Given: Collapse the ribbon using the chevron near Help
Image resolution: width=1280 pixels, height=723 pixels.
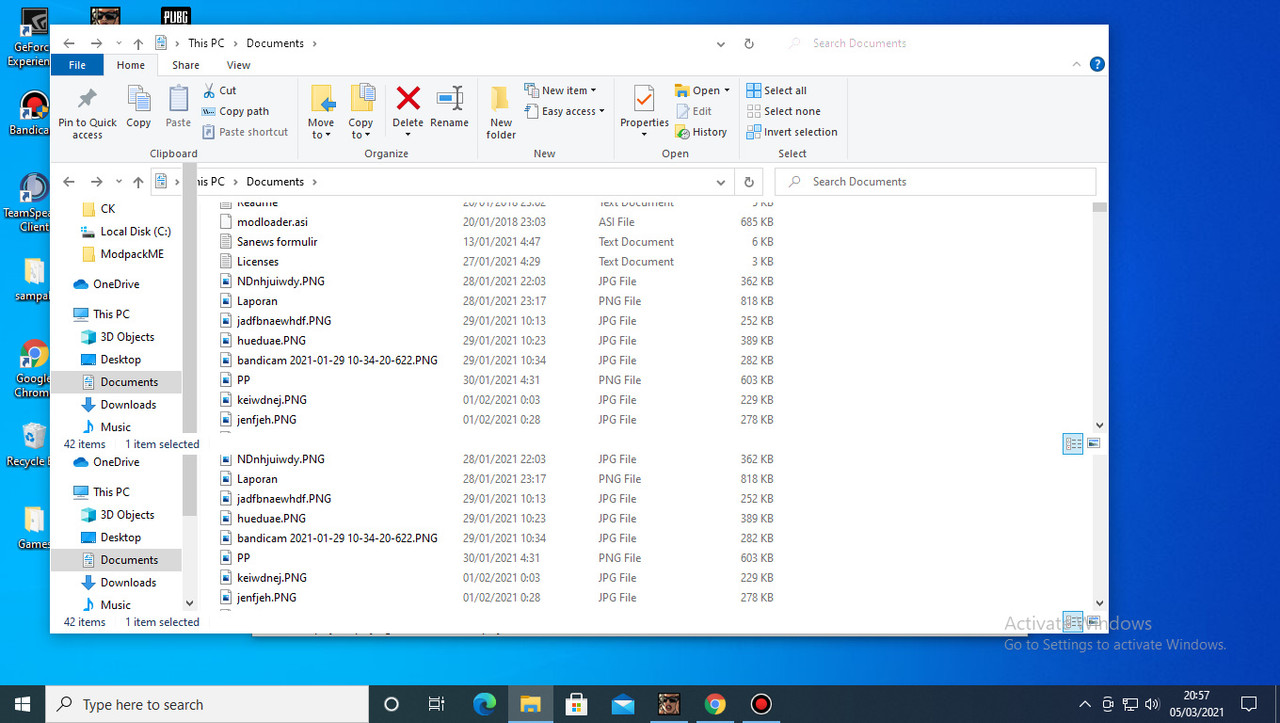Looking at the screenshot, I should tap(1077, 64).
